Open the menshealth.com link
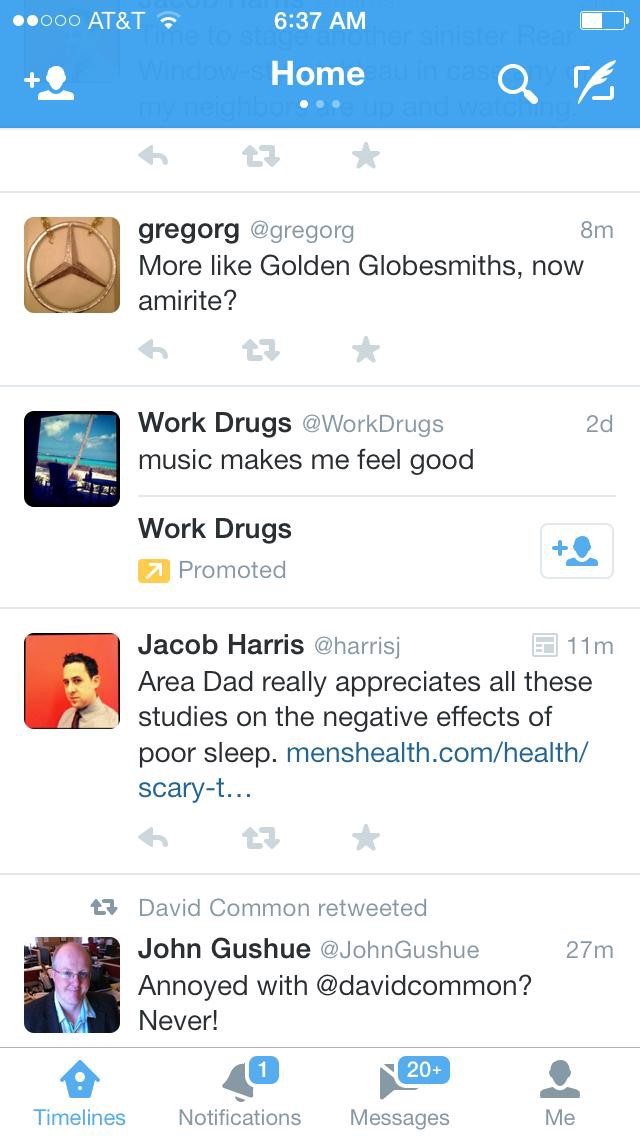640x1136 pixels. (x=362, y=769)
